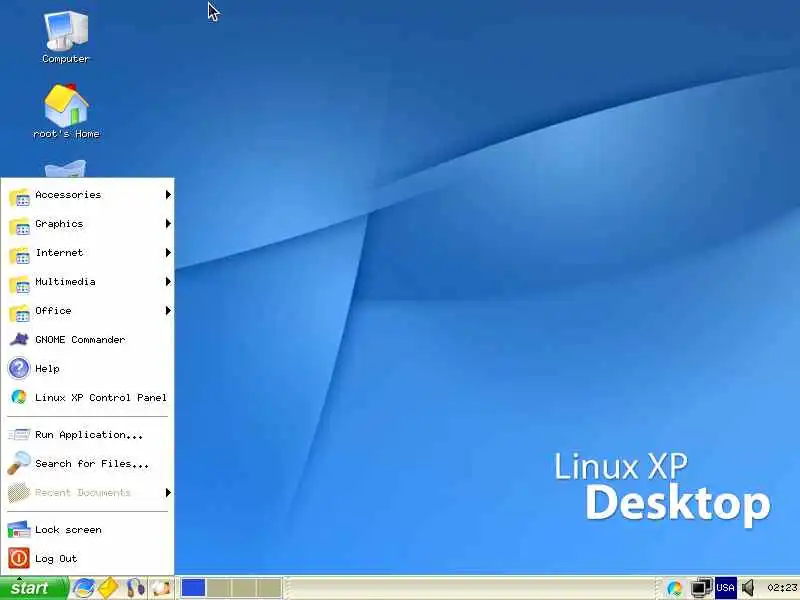
Task: Click the Linux XP Control Panel icon
Action: 19,397
